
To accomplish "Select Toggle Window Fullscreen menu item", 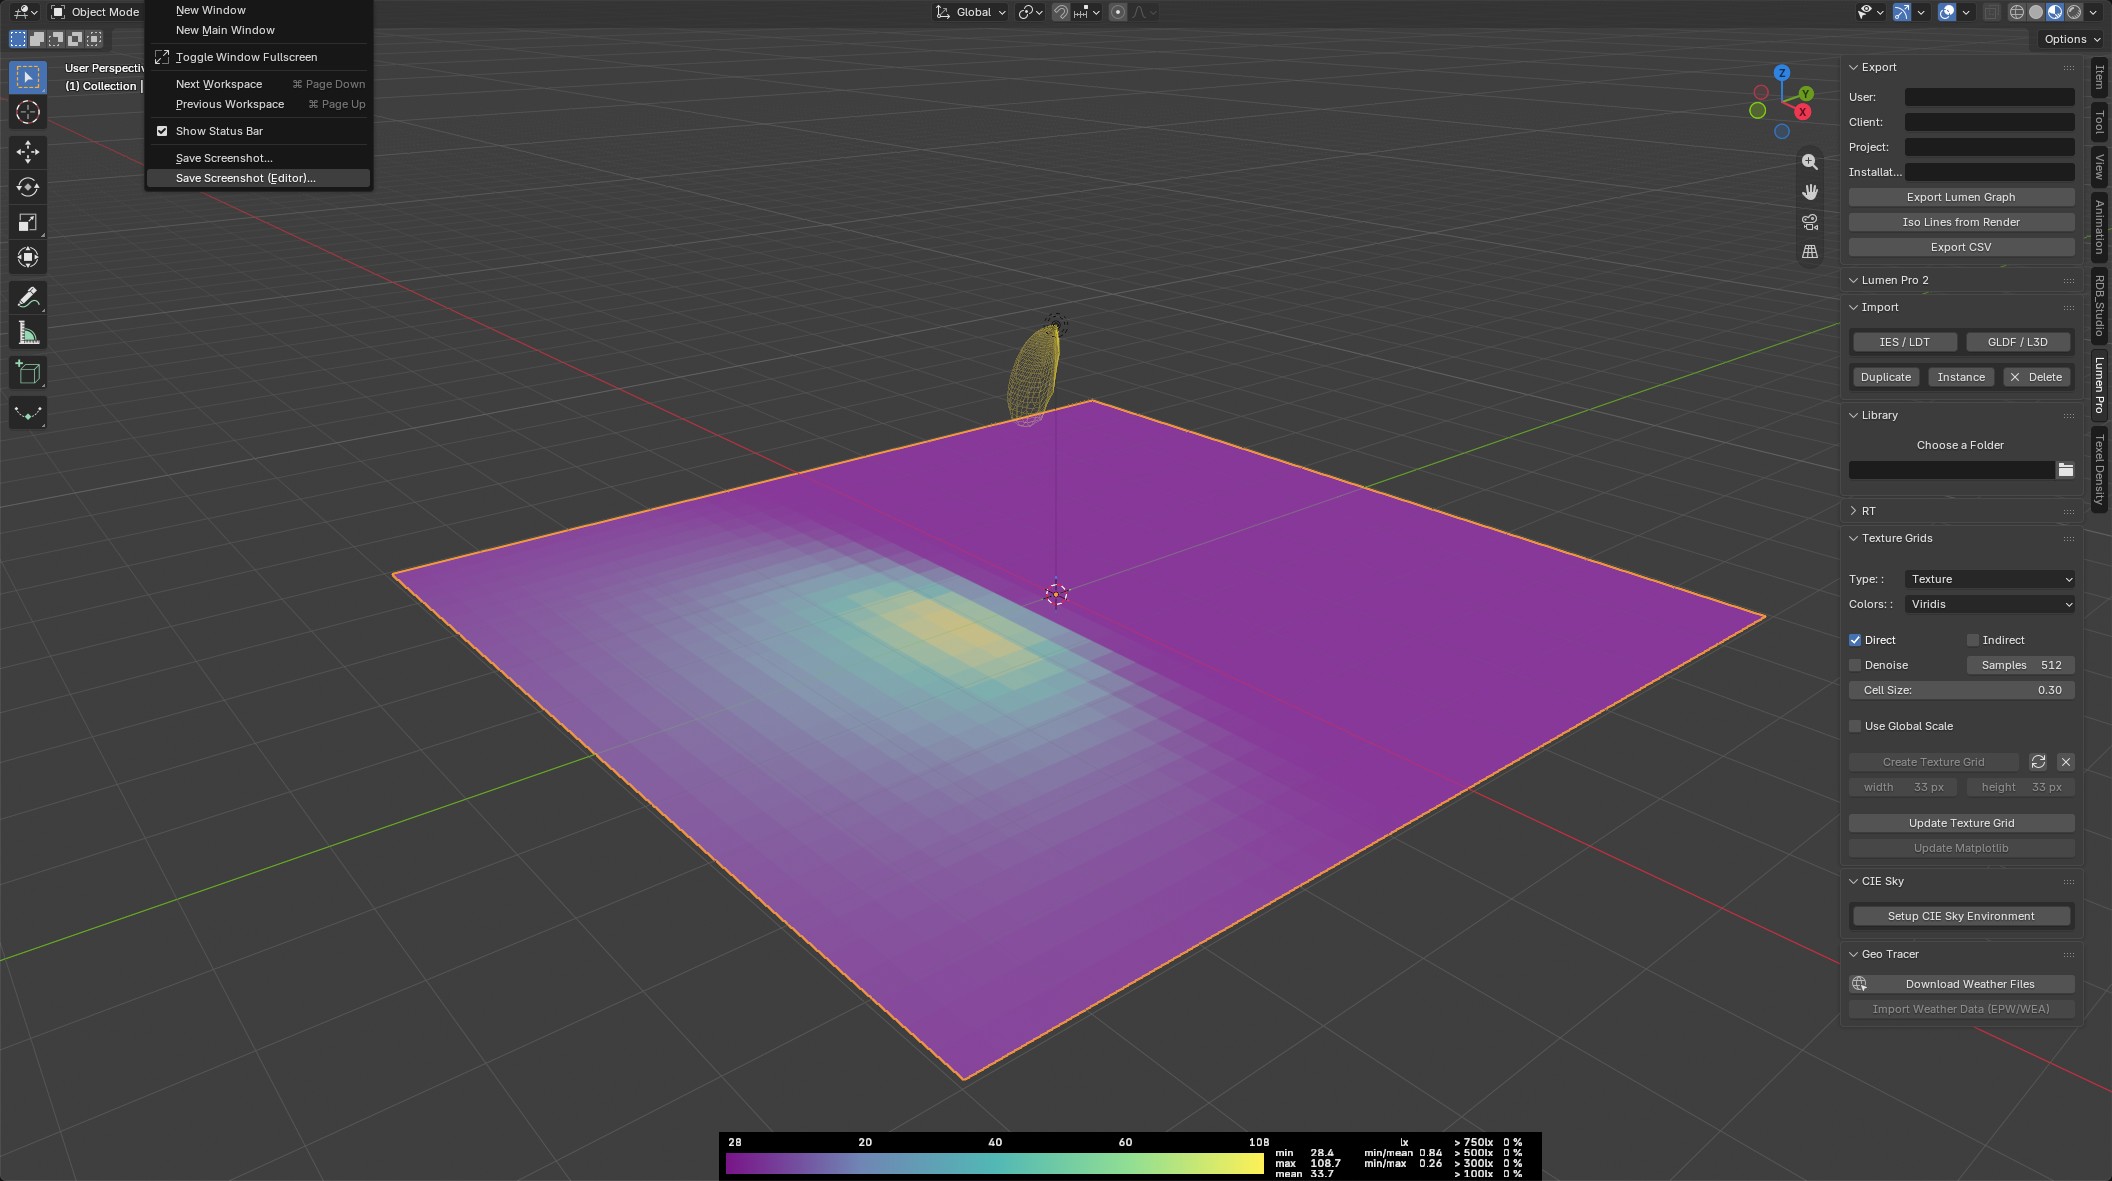I will pyautogui.click(x=259, y=57).
